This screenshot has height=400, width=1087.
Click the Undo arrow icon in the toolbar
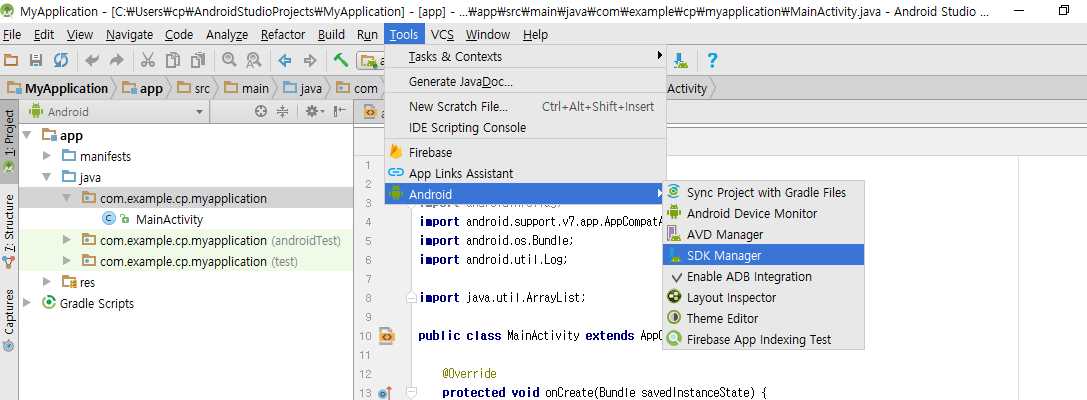click(91, 60)
